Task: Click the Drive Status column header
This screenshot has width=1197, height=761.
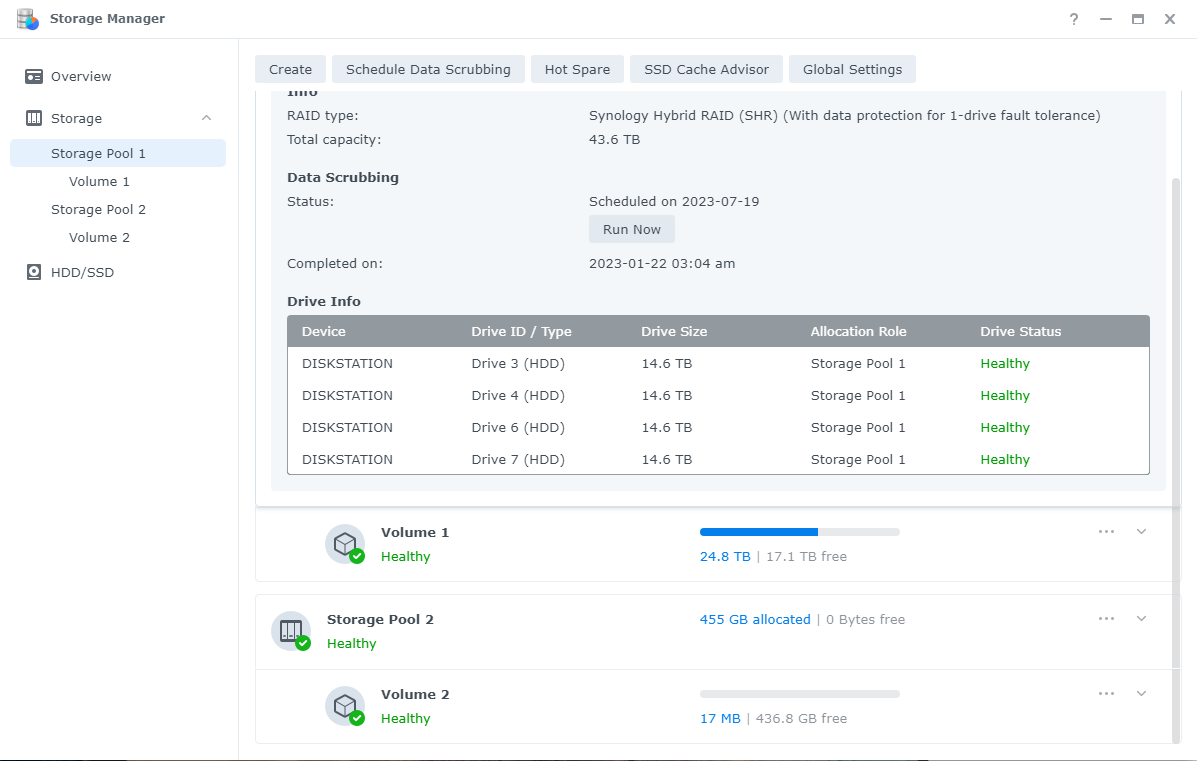Action: pos(1021,331)
